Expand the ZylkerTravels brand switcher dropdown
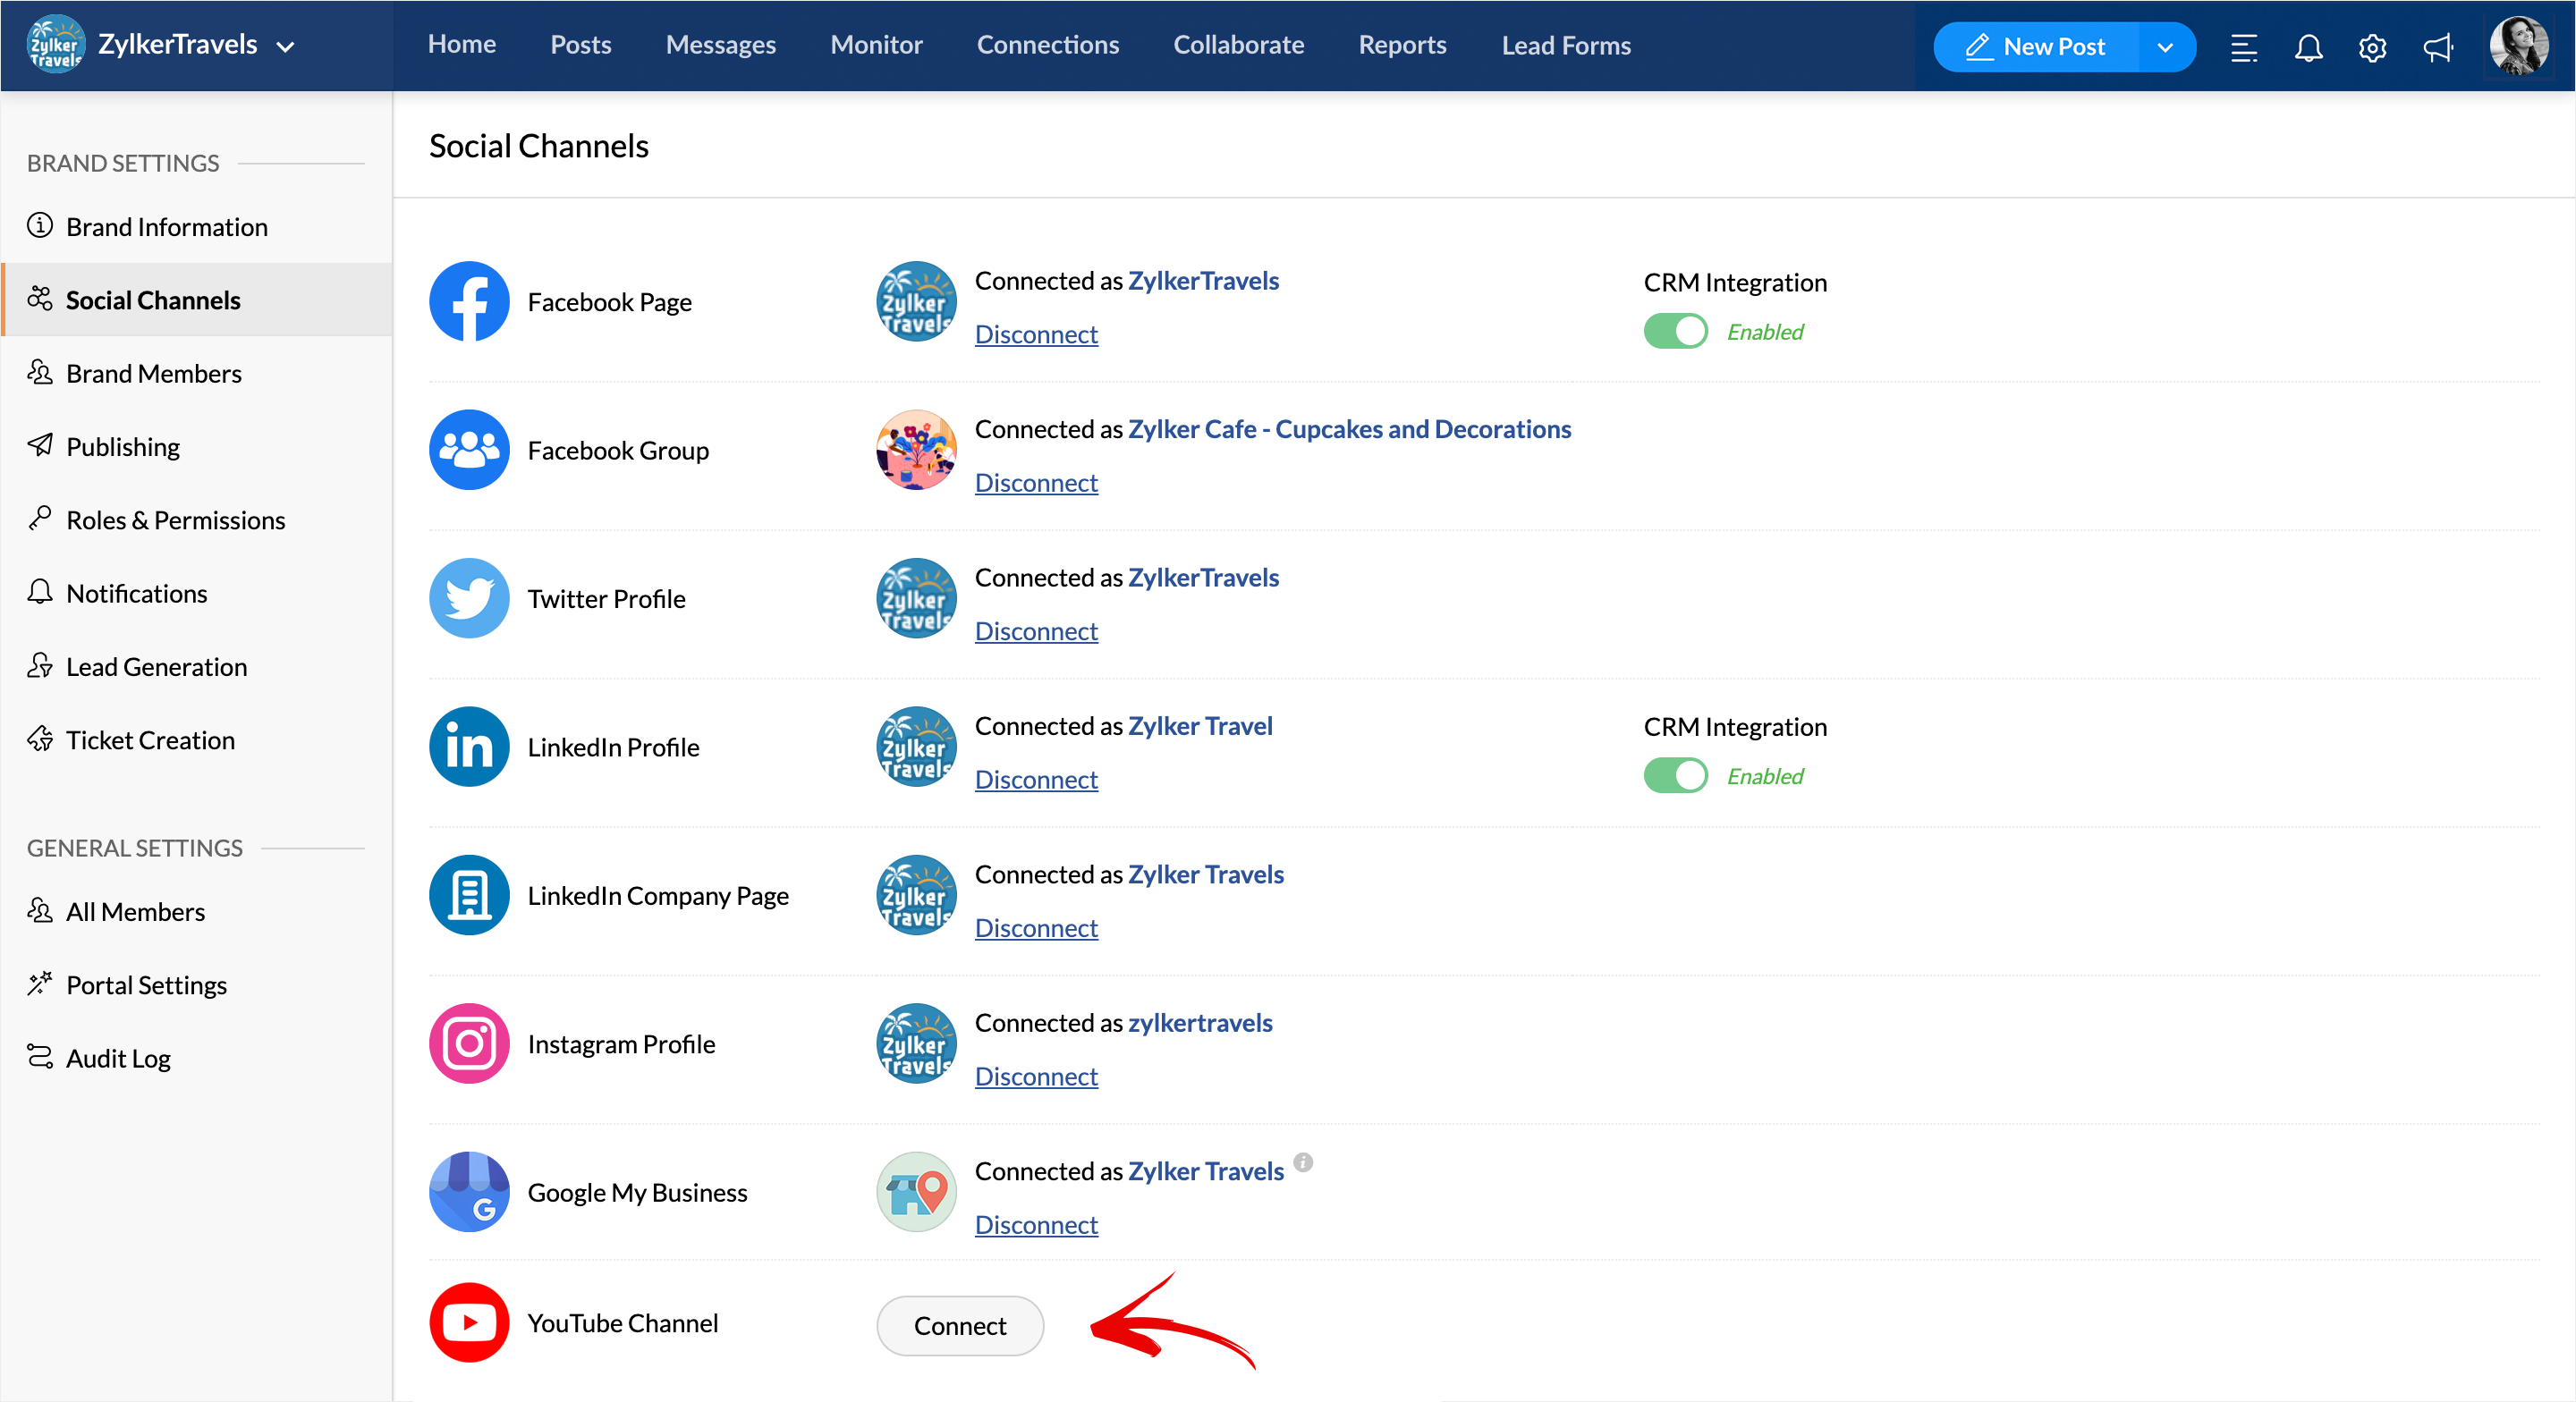Screen dimensions: 2576x1402 point(285,47)
